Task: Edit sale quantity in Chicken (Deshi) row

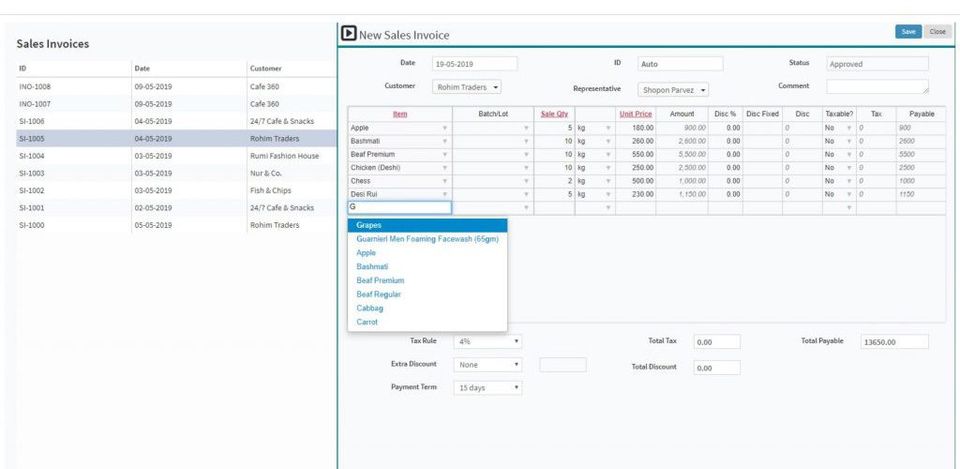Action: point(555,168)
